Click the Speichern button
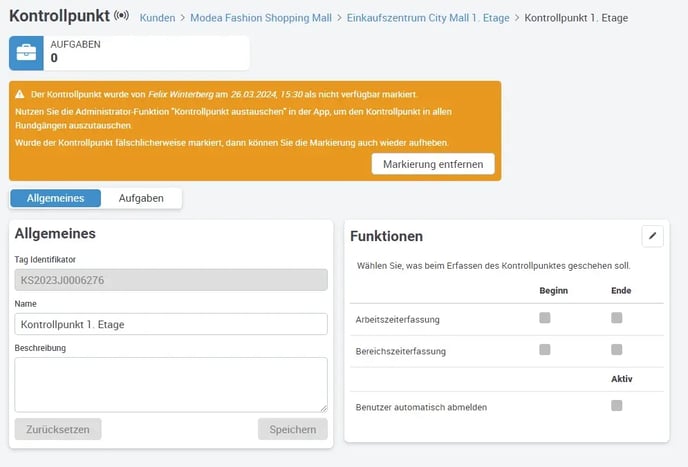Image resolution: width=688 pixels, height=467 pixels. point(293,429)
